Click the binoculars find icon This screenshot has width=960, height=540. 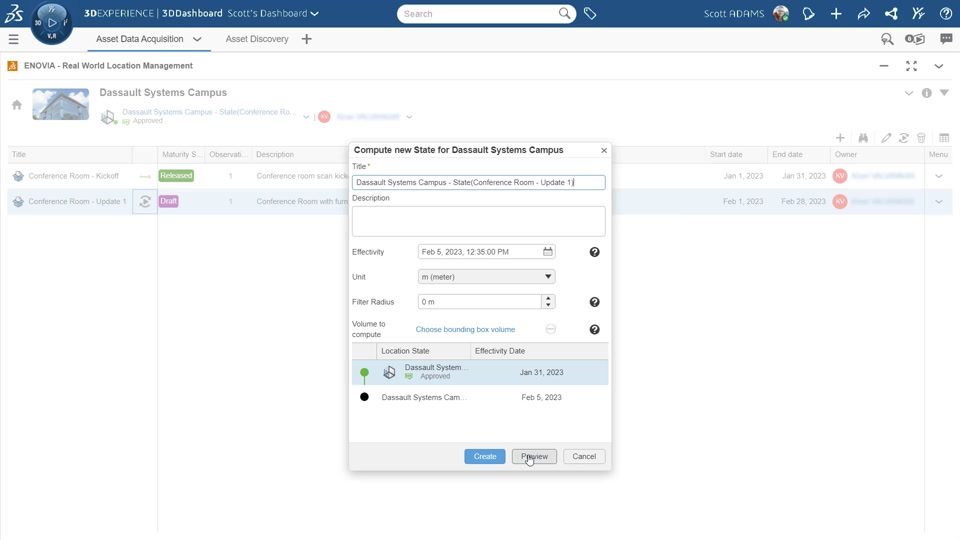pos(863,138)
